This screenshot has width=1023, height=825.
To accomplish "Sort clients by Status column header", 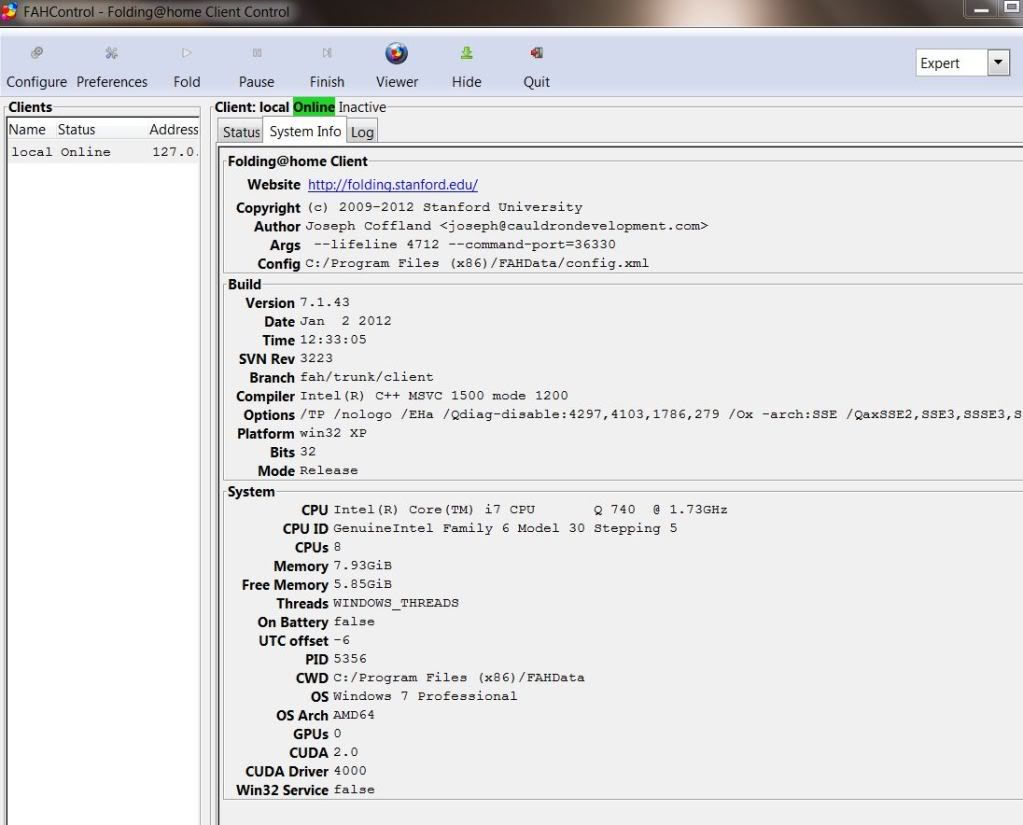I will (76, 129).
